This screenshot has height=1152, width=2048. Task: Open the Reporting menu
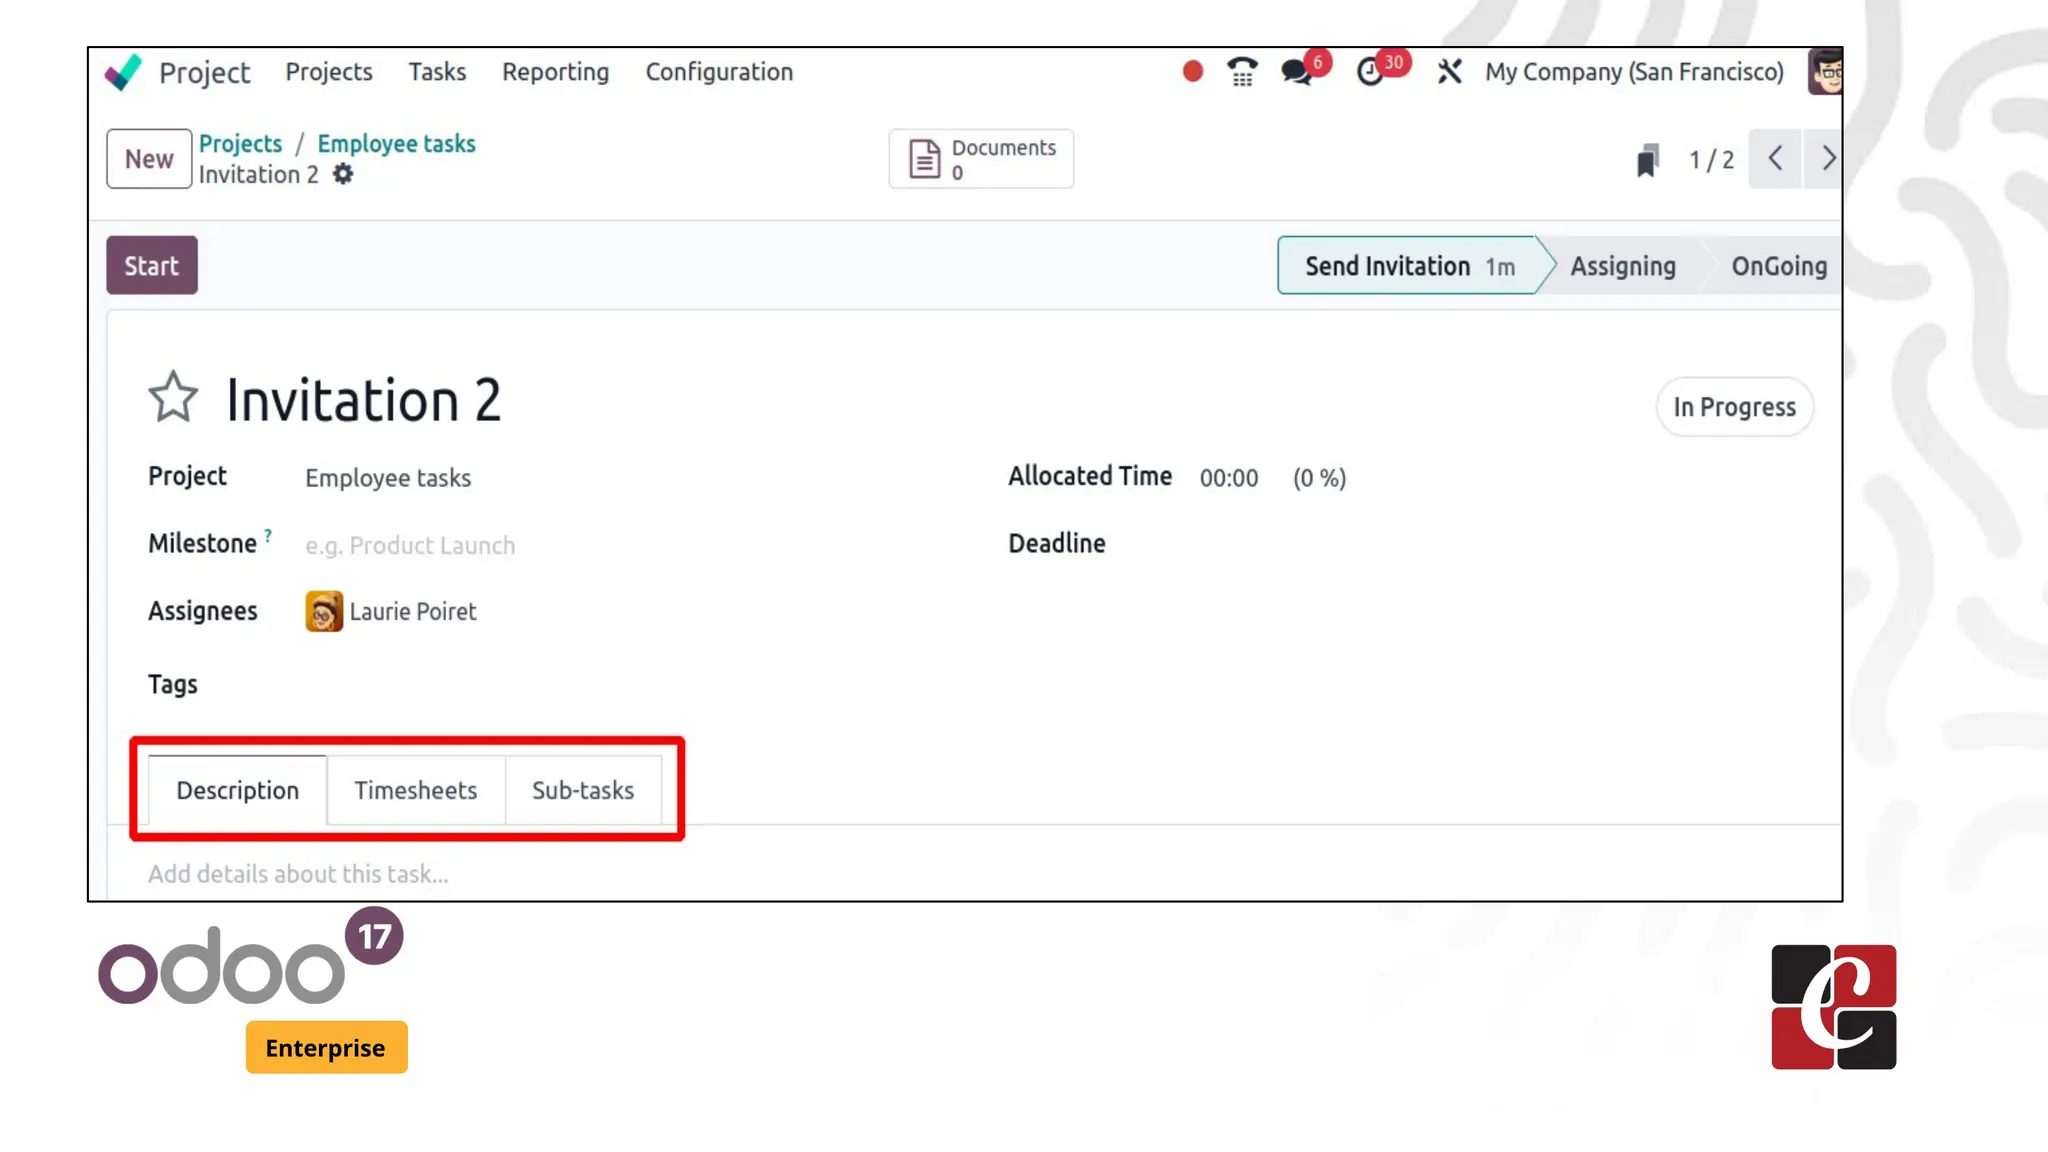[x=555, y=72]
